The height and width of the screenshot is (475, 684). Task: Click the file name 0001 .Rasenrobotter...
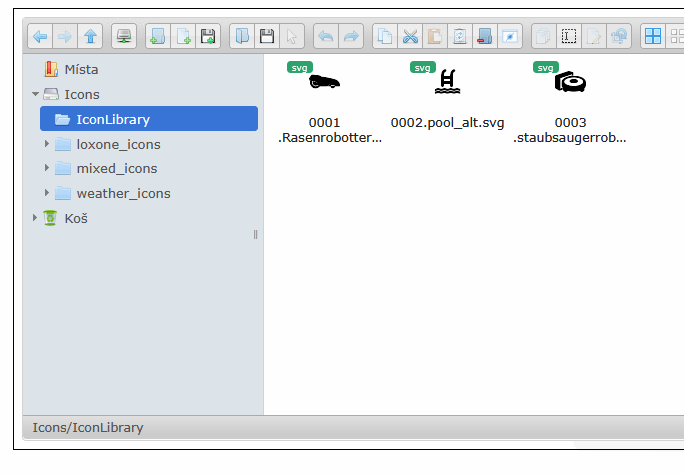click(x=330, y=130)
